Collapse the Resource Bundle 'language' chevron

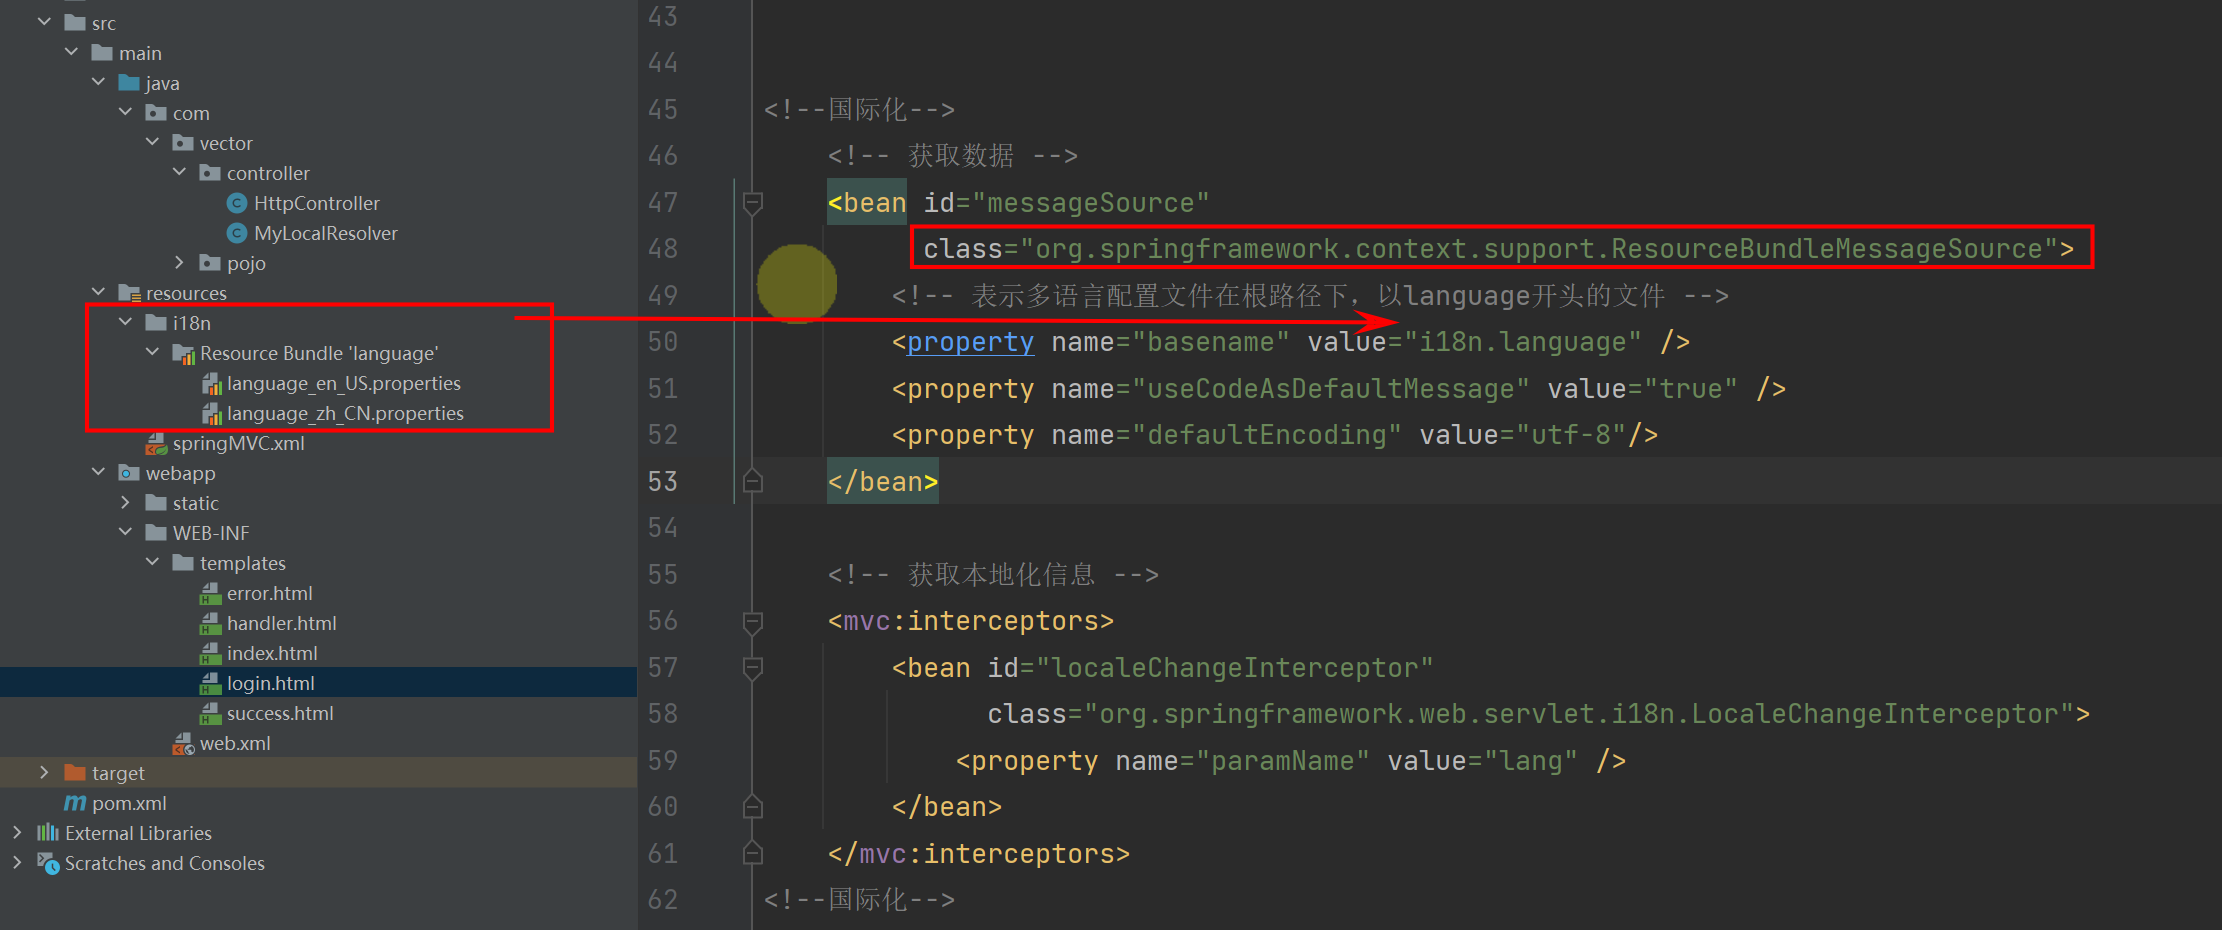click(x=152, y=352)
